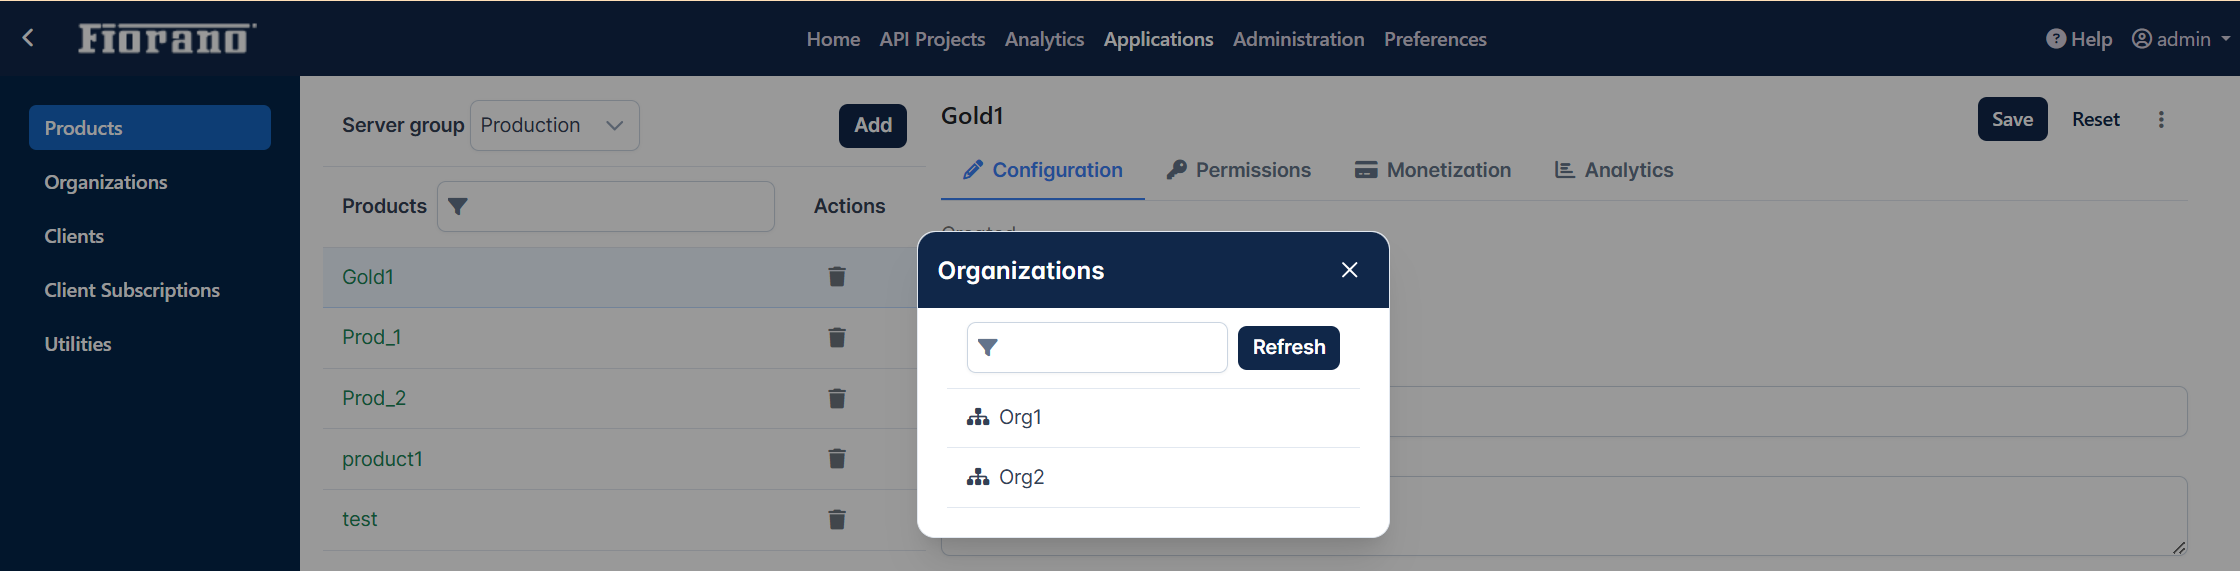Image resolution: width=2240 pixels, height=571 pixels.
Task: Open Client Subscriptions in the sidebar
Action: [132, 290]
